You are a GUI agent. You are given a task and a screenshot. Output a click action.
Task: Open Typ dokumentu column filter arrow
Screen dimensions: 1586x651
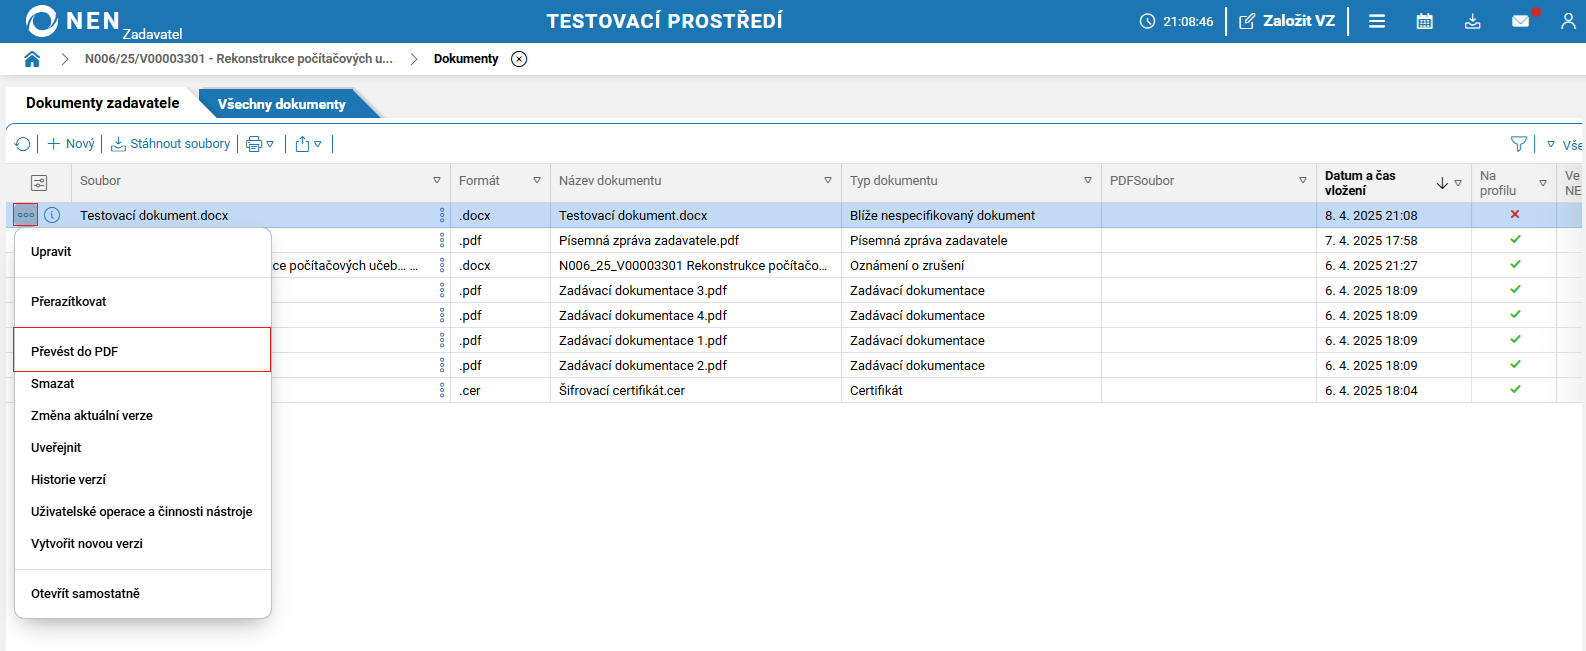coord(1088,181)
